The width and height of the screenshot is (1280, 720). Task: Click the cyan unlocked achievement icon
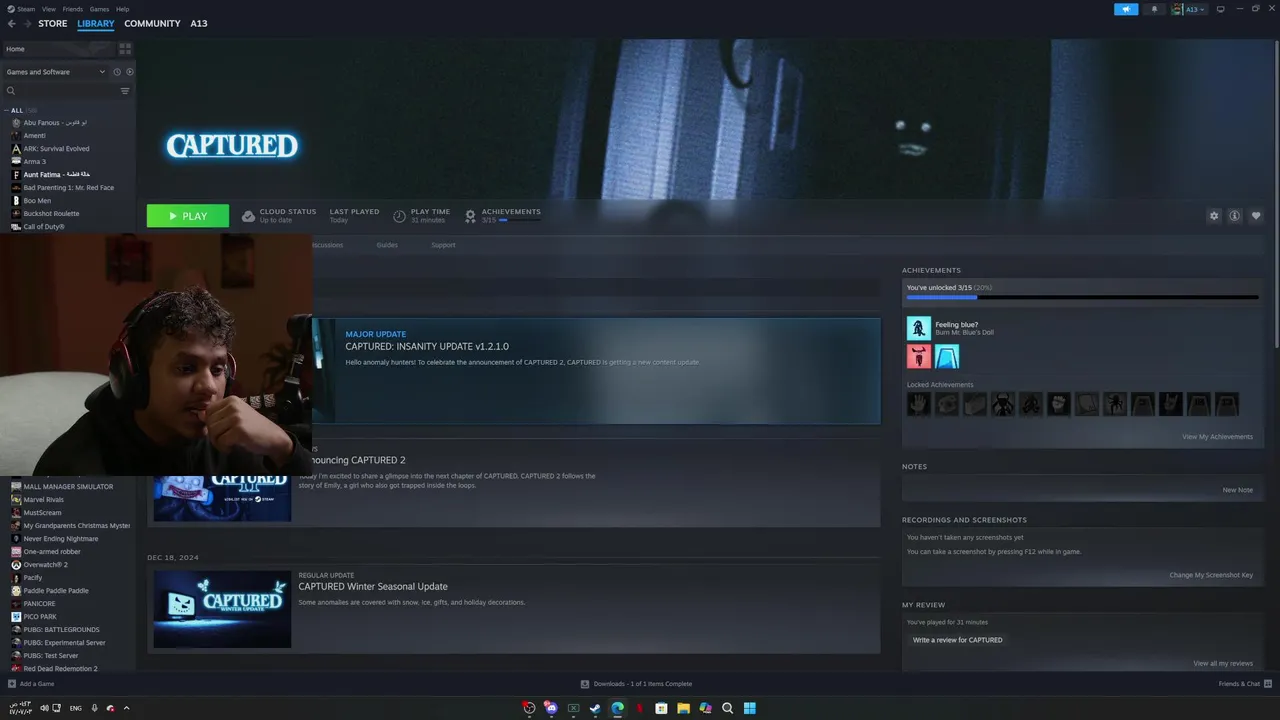point(947,356)
